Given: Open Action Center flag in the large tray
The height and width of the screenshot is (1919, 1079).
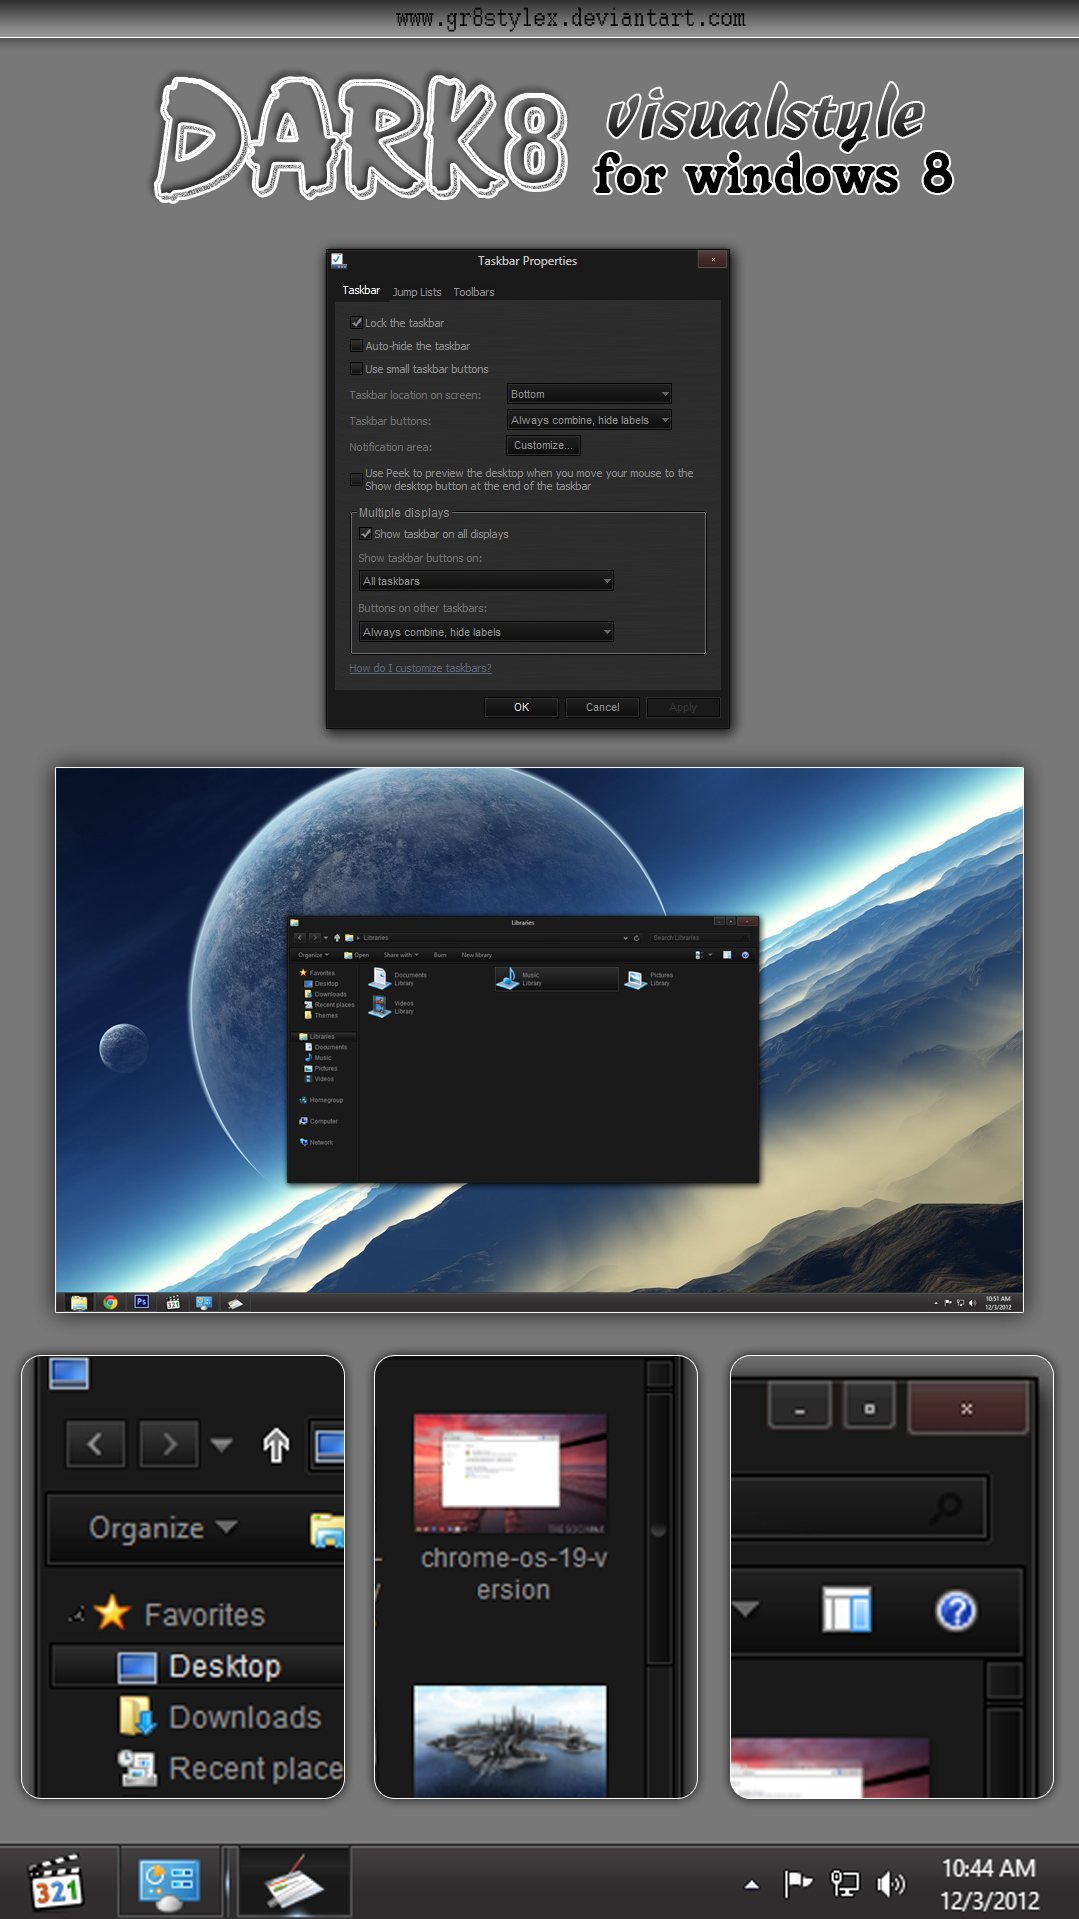Looking at the screenshot, I should pyautogui.click(x=797, y=1884).
